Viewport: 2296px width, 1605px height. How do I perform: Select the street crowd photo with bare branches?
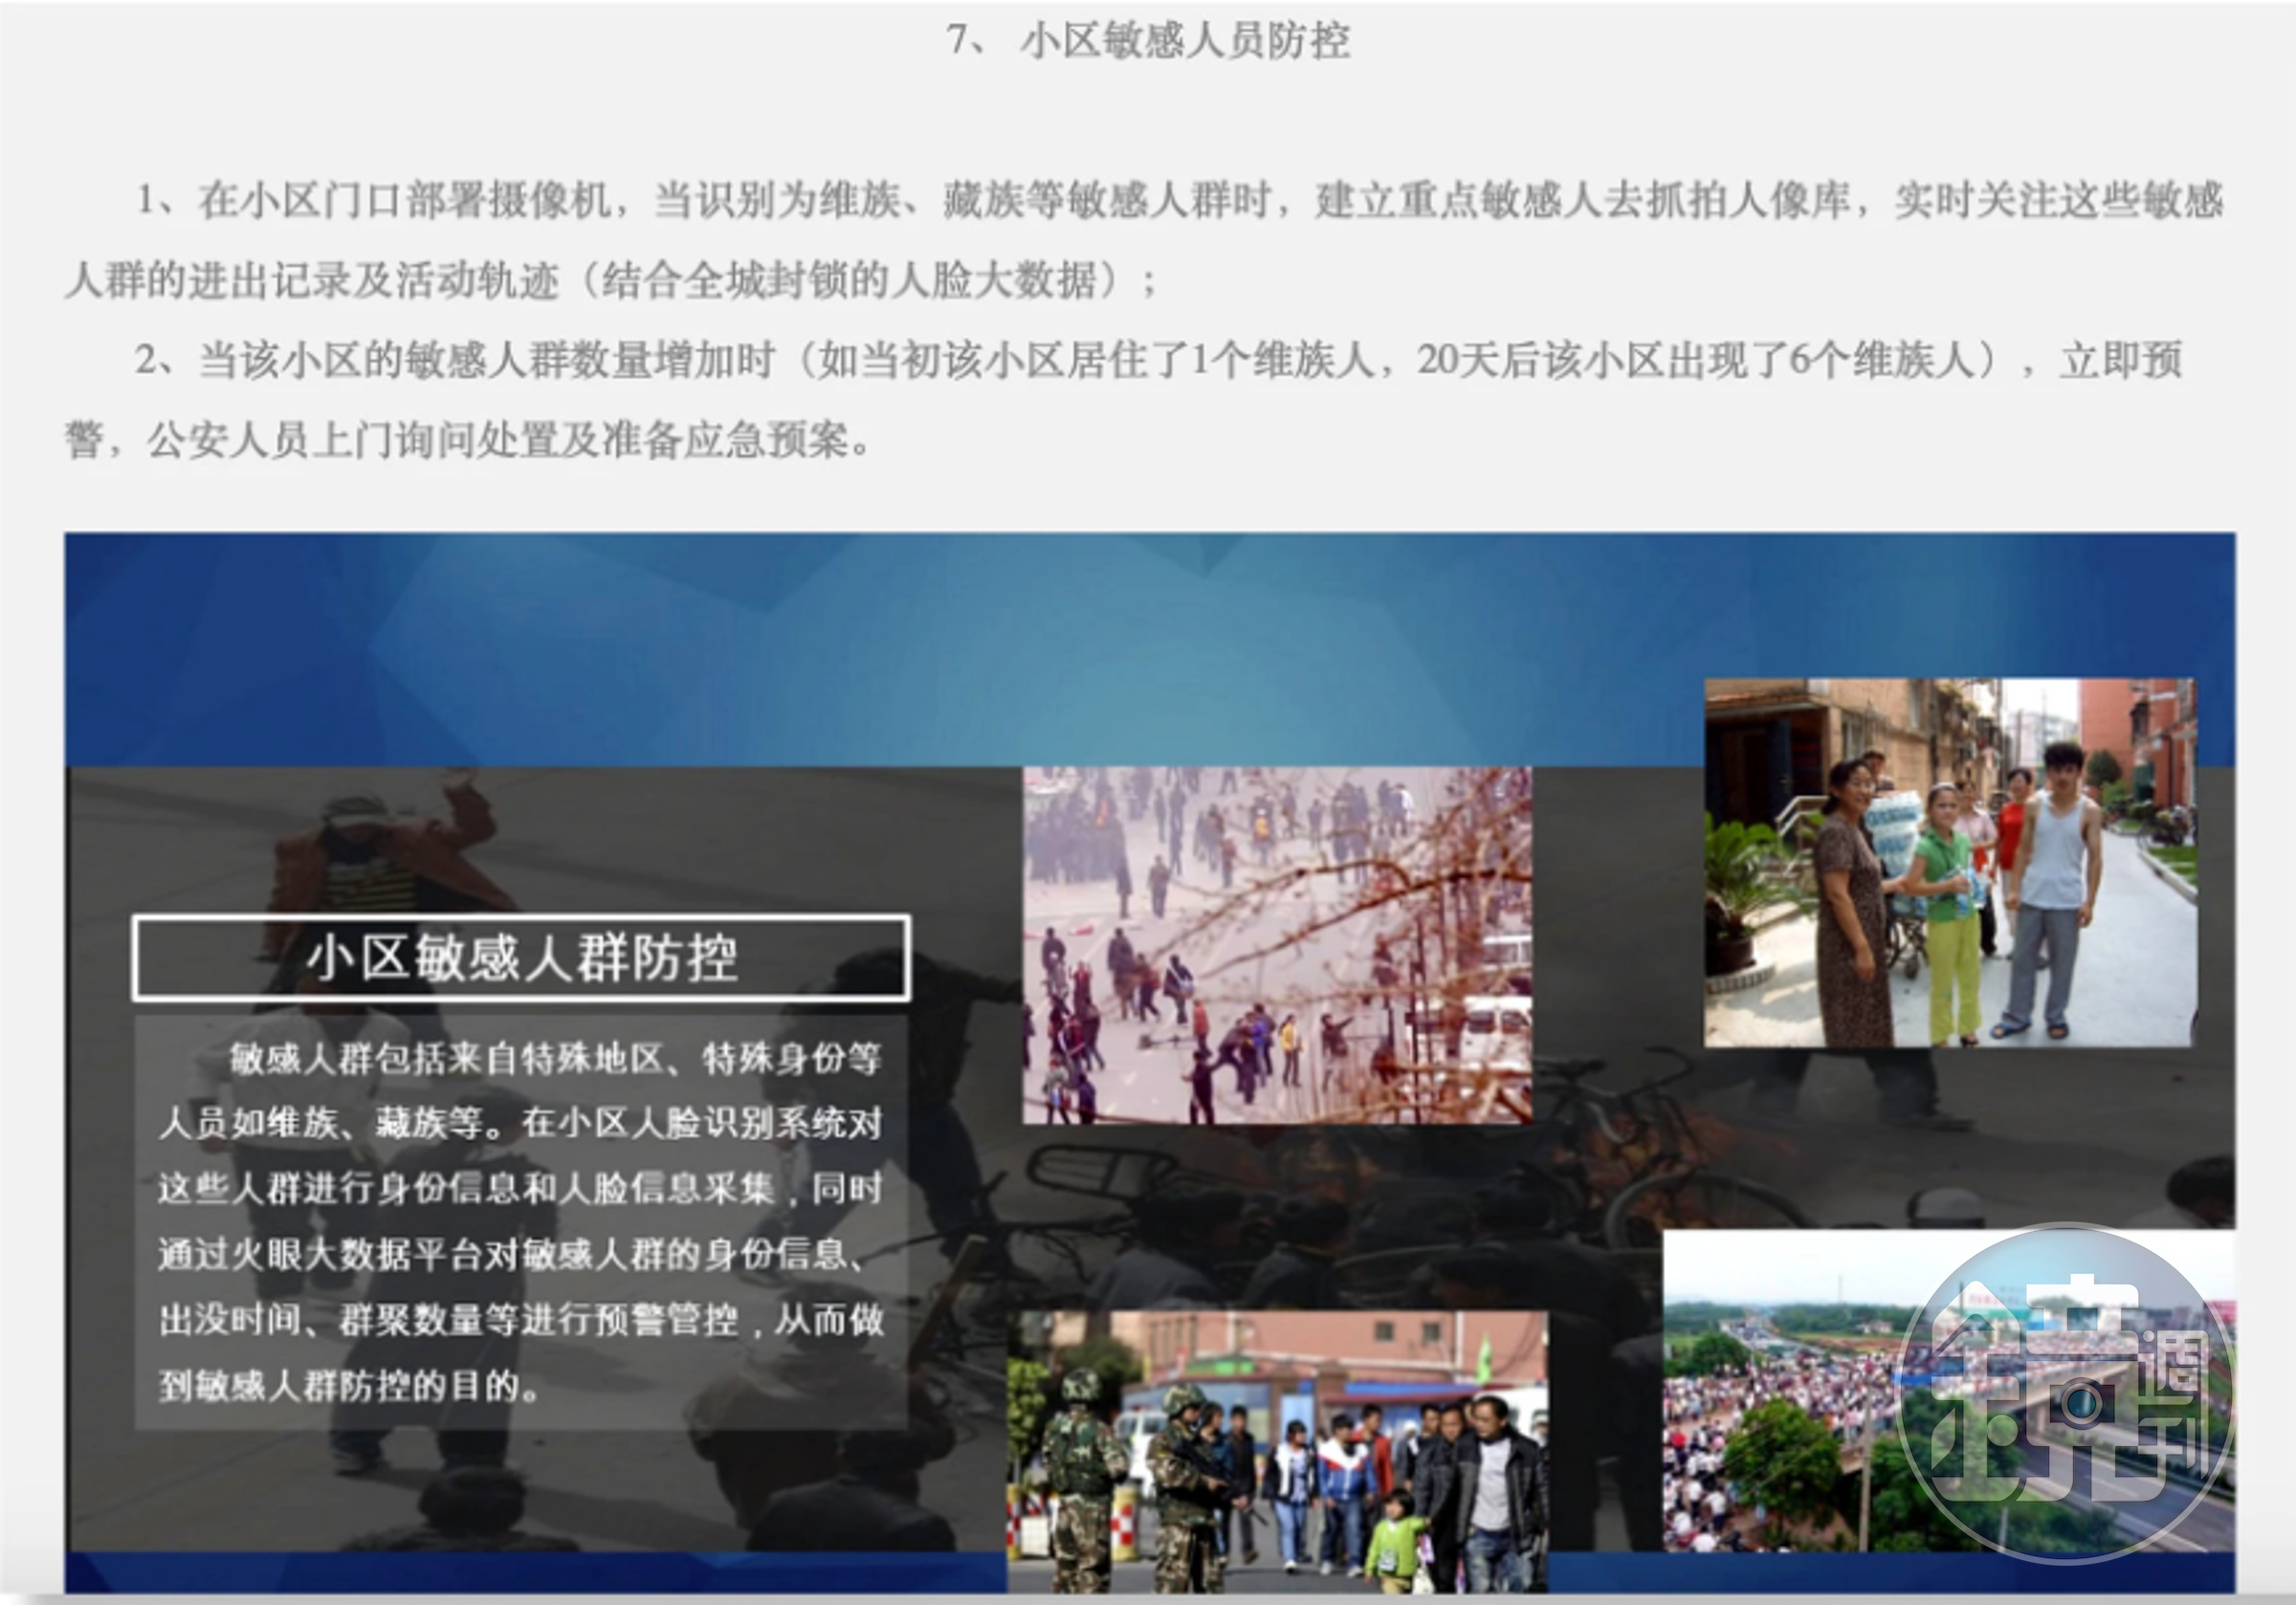[x=1277, y=945]
